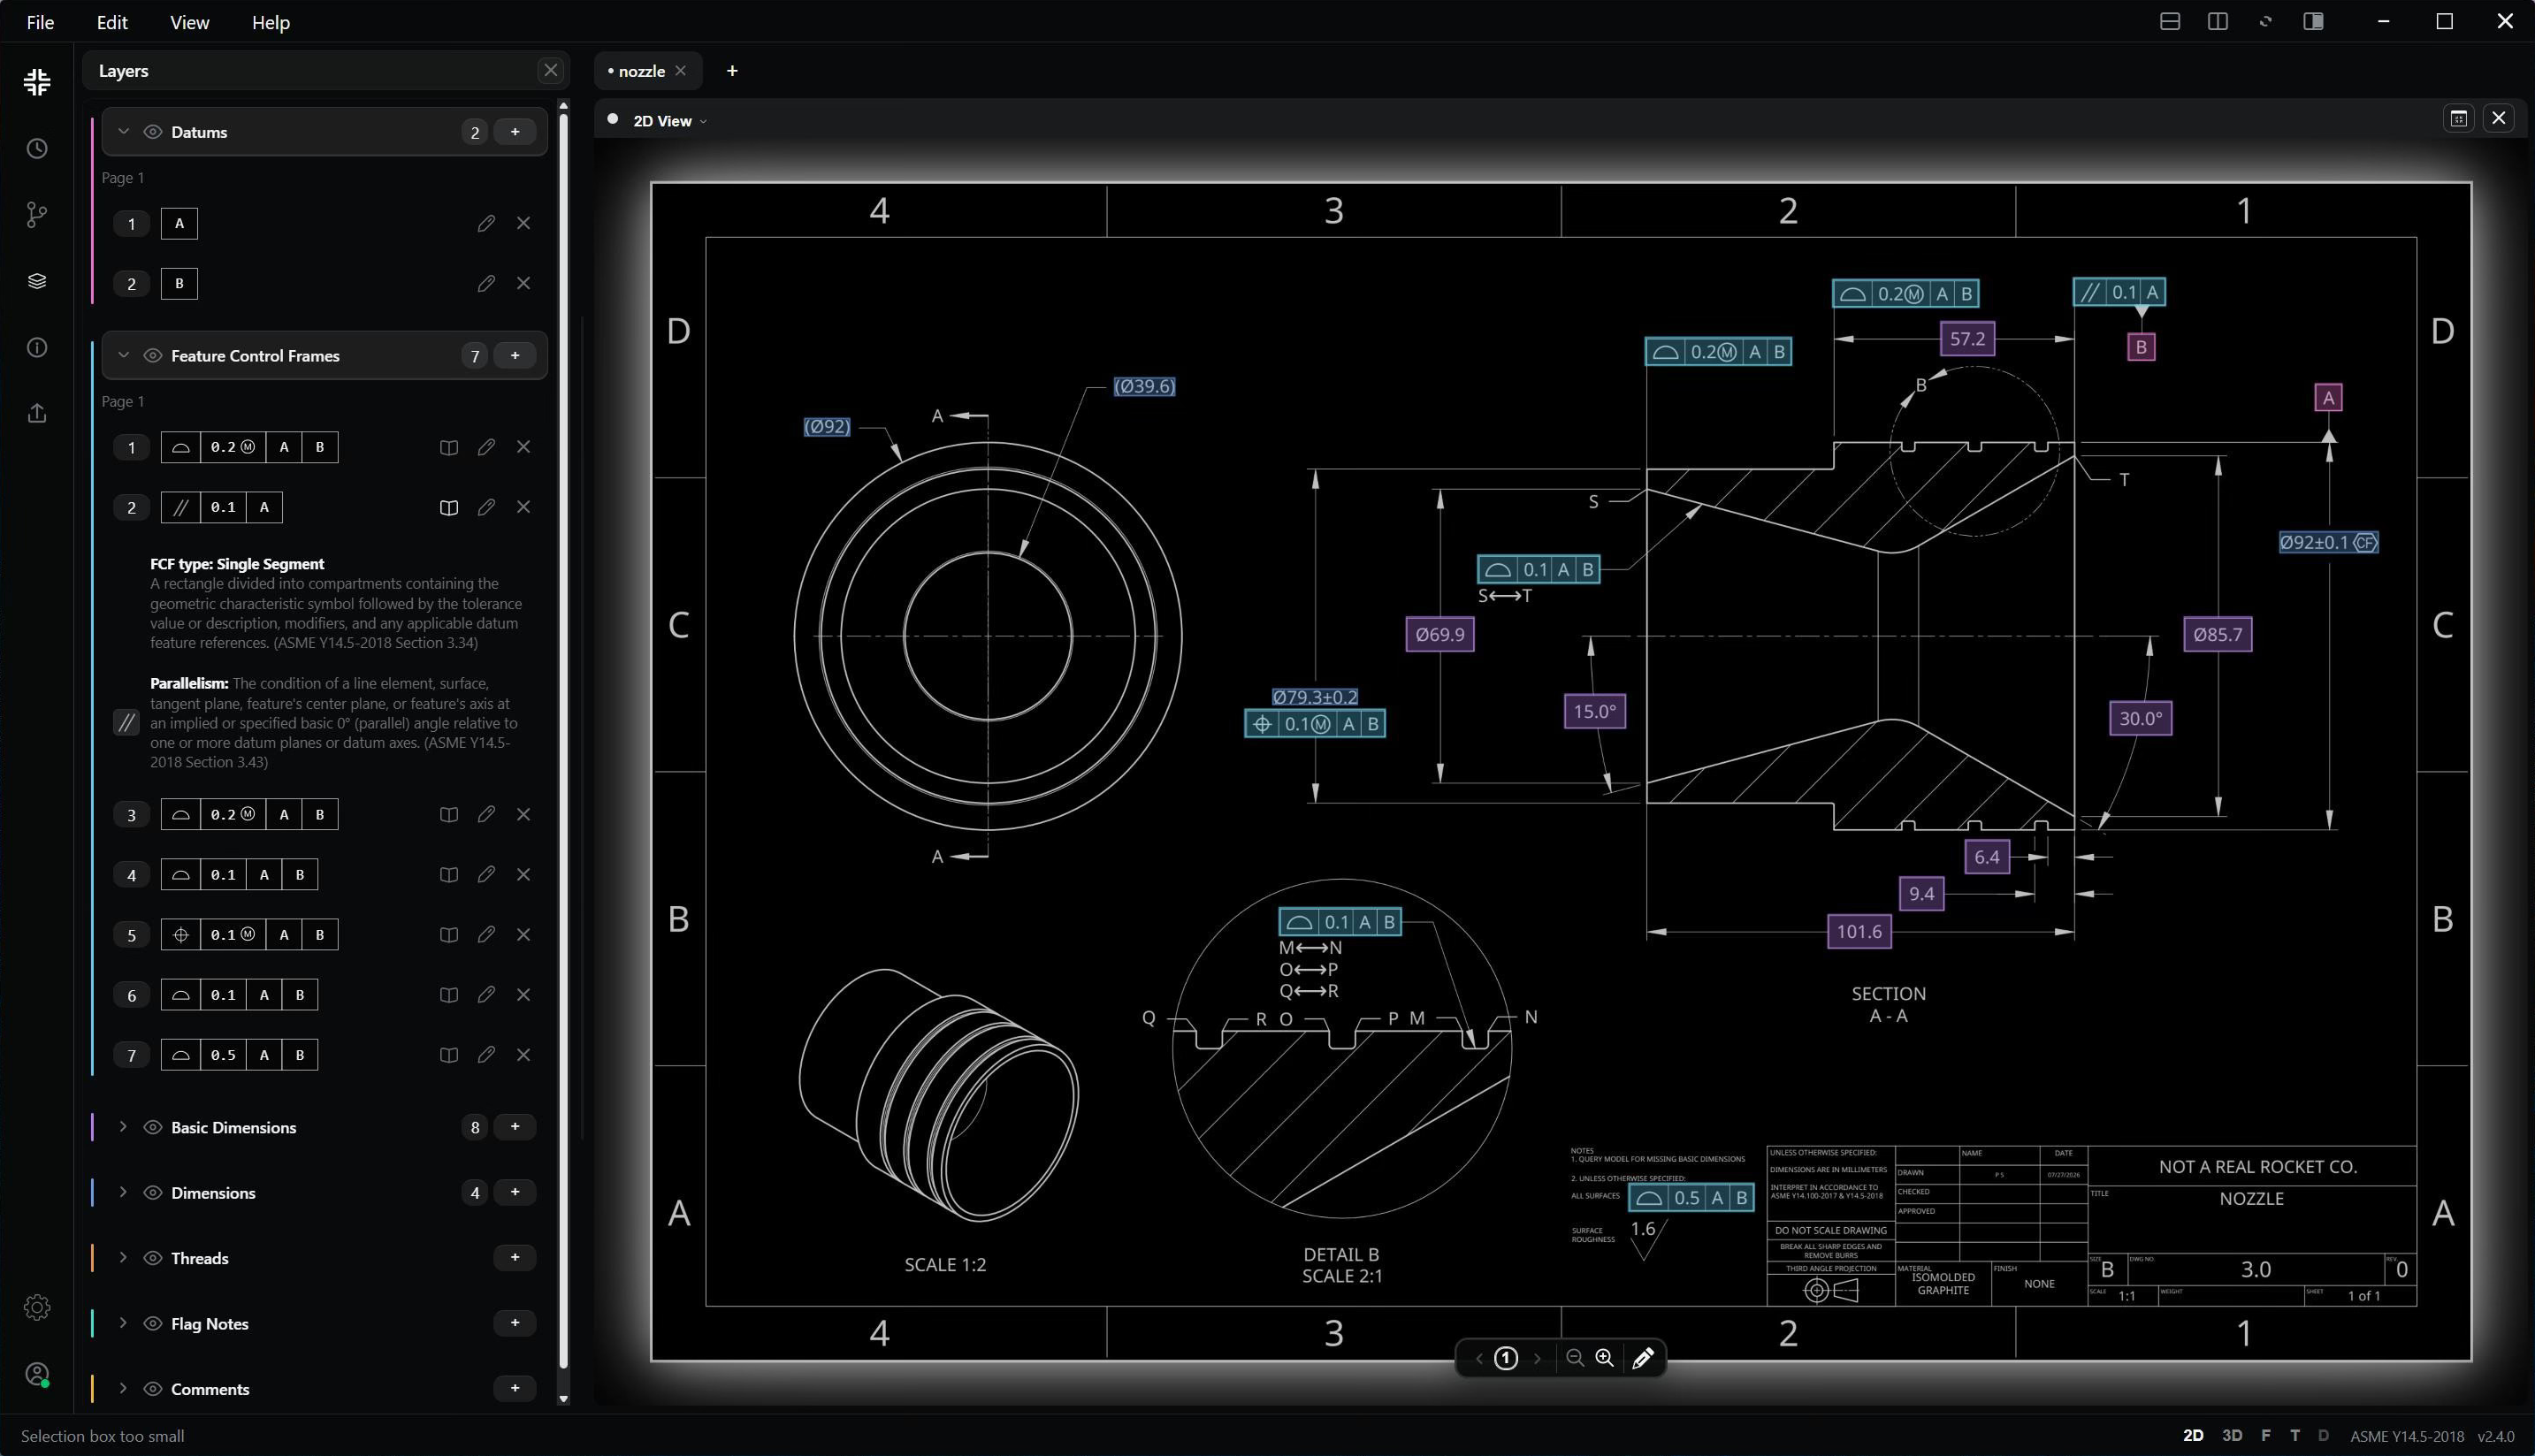
Task: Open the branch version control sidebar icon
Action: [37, 215]
